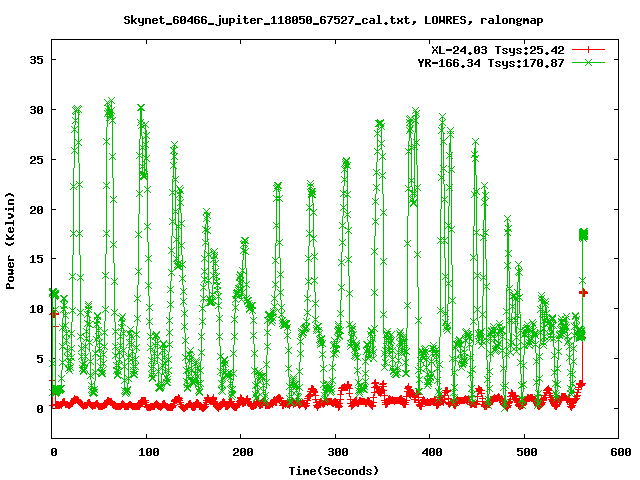Screen dimensions: 640x480
Task: Click the x-axis tick label 100
Action: [148, 452]
